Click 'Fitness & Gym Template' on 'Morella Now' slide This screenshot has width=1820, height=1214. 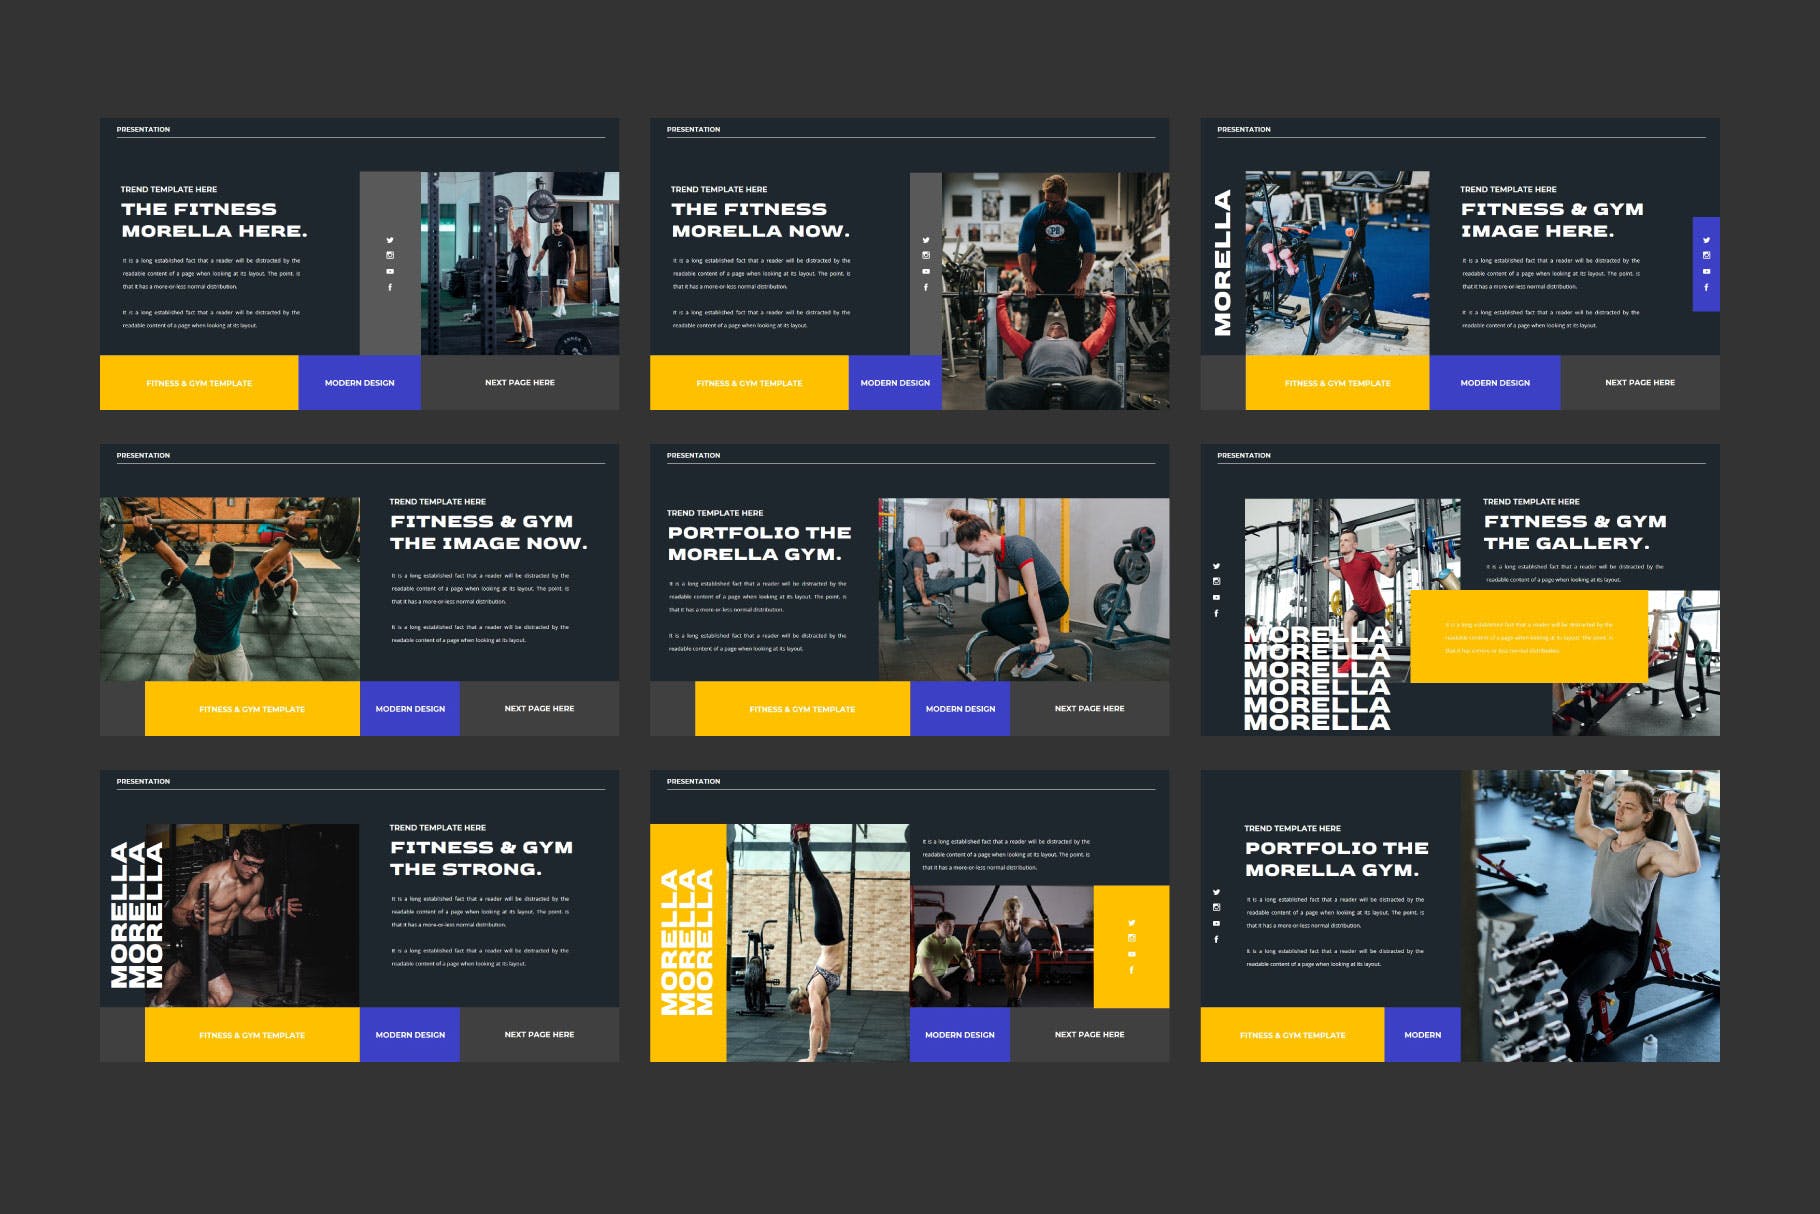coord(749,383)
